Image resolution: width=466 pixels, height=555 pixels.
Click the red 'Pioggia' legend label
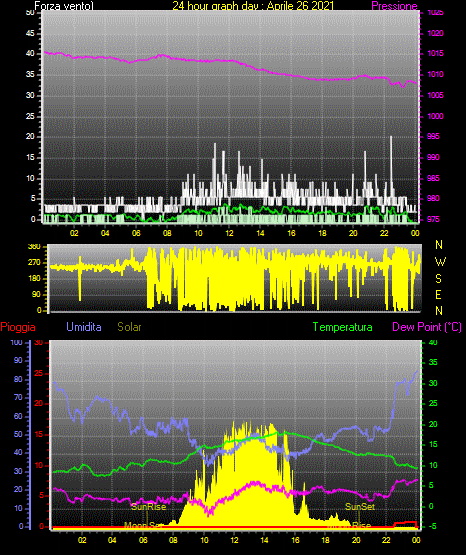click(18, 327)
